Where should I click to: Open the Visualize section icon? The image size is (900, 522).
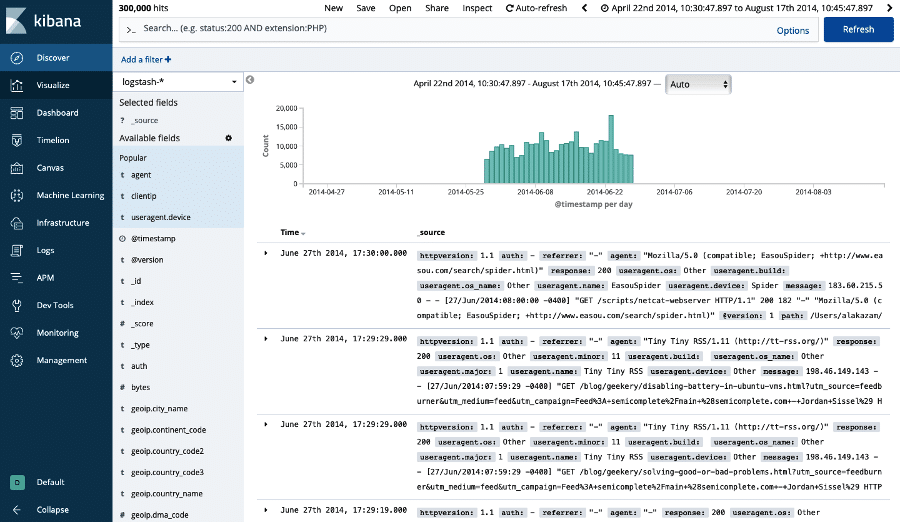coord(18,86)
